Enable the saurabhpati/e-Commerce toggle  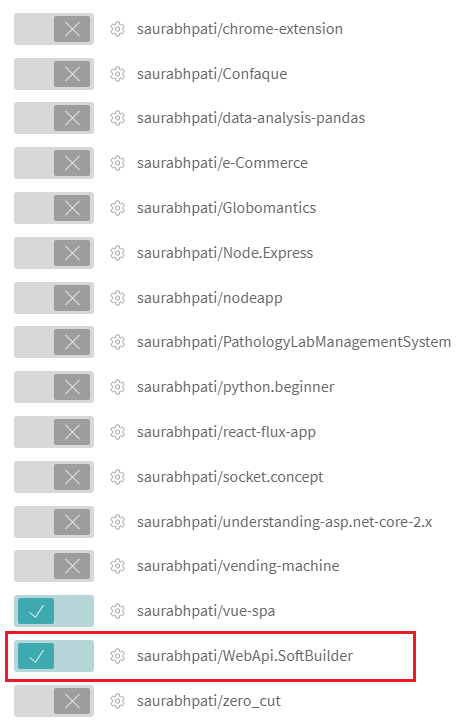click(x=54, y=163)
